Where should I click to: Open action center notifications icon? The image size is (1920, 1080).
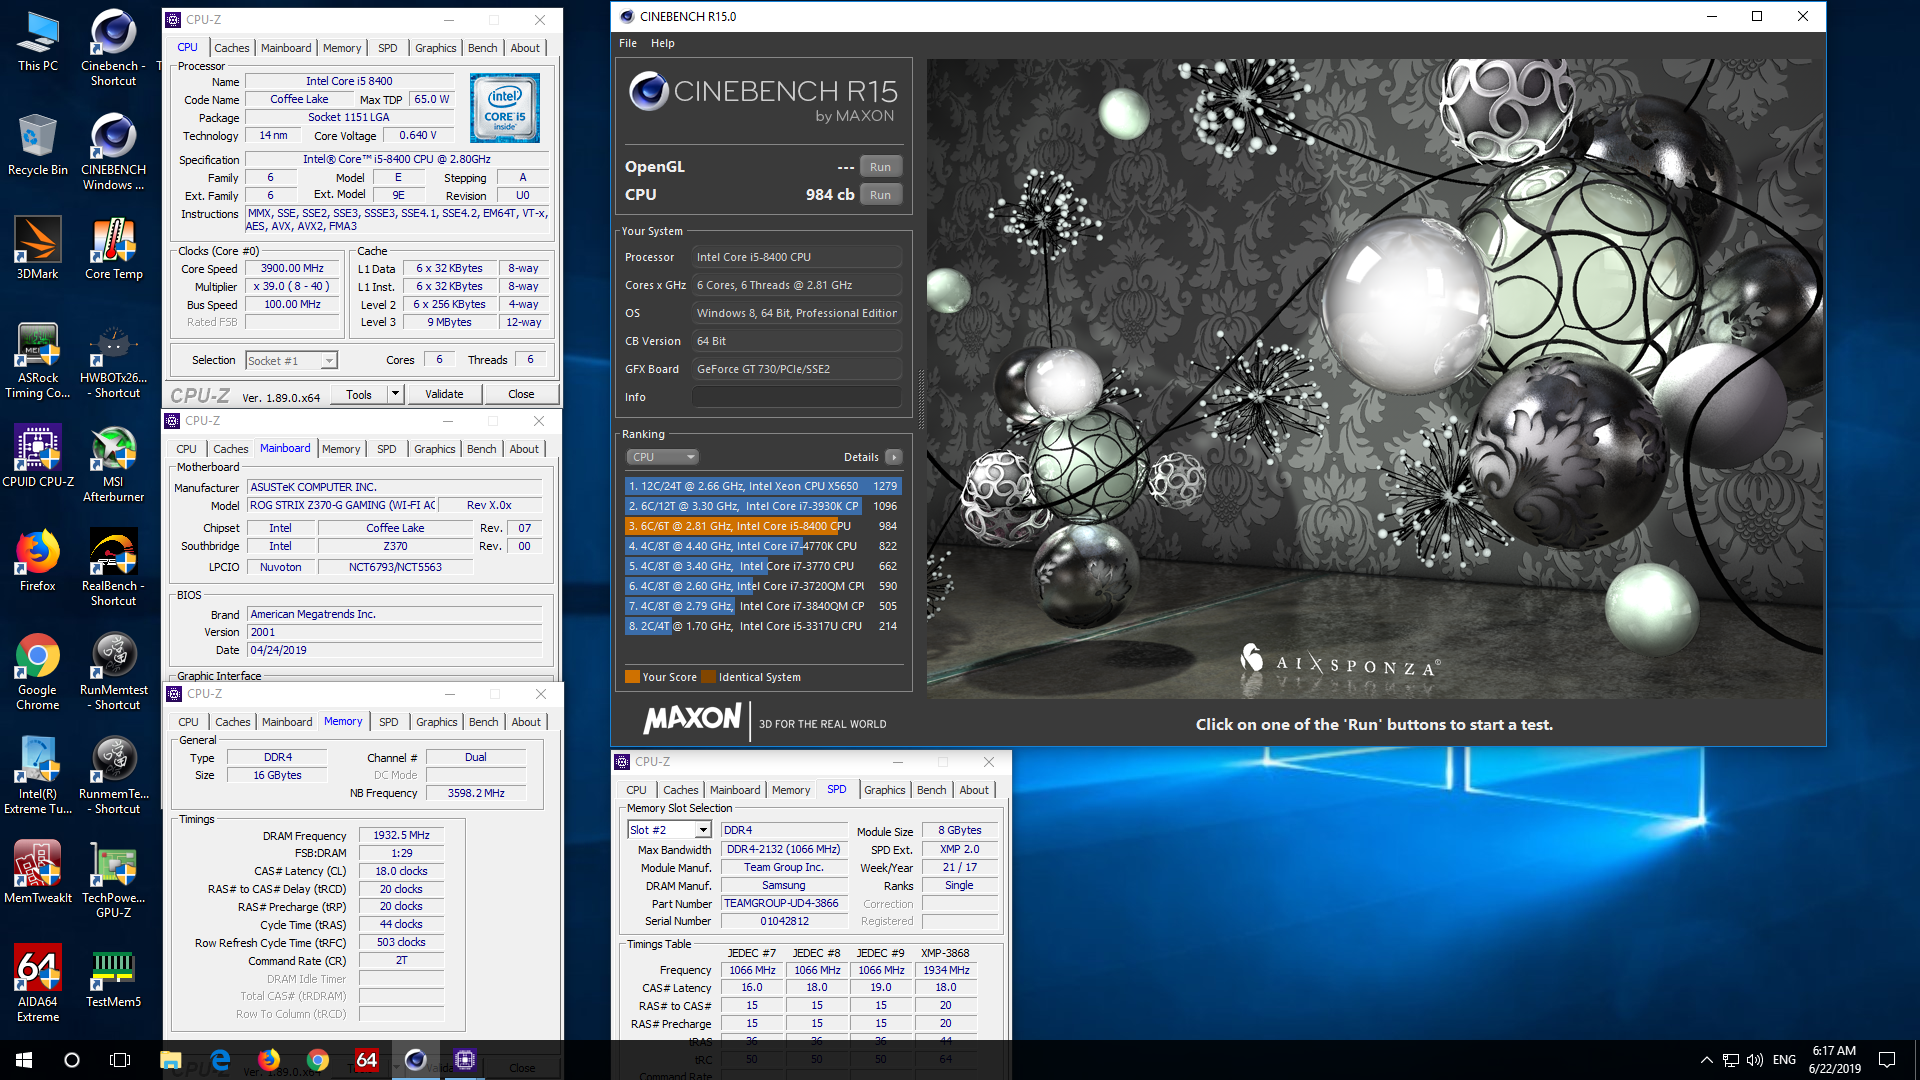pyautogui.click(x=1887, y=1060)
